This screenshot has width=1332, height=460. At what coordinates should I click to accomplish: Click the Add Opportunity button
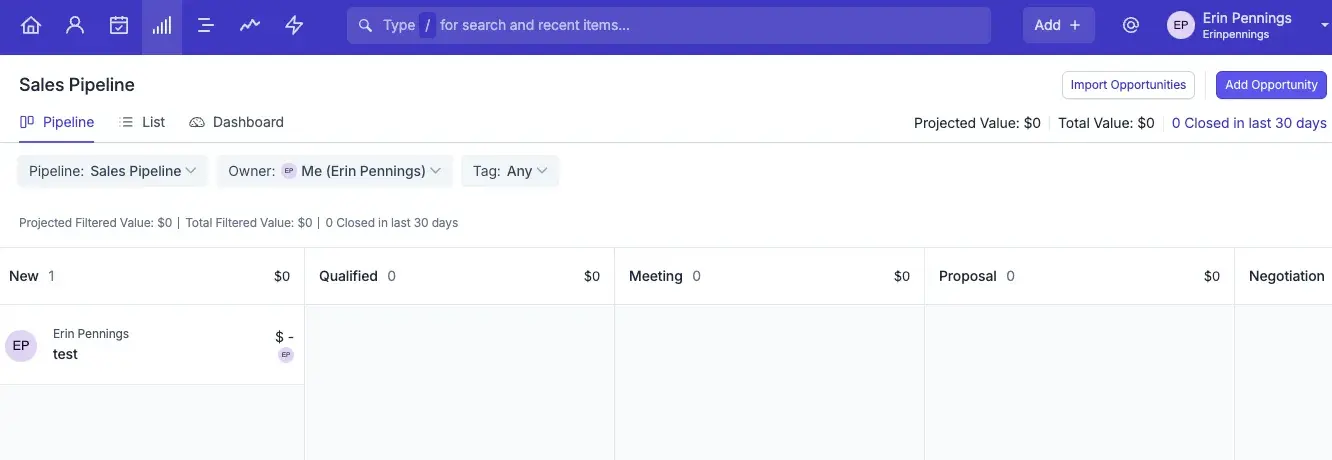coord(1271,85)
